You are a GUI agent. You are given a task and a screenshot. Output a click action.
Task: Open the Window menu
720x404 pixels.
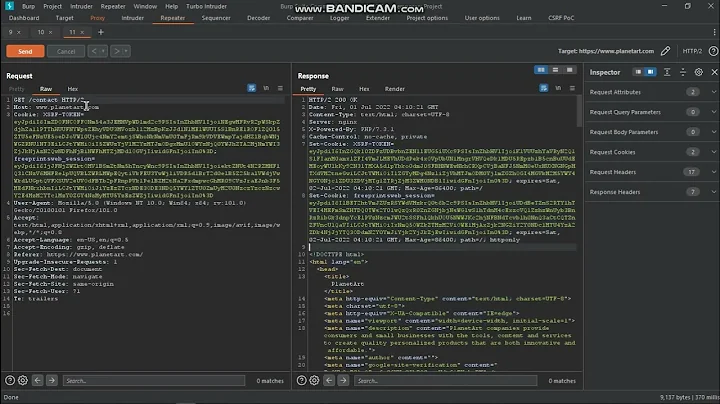click(x=145, y=6)
